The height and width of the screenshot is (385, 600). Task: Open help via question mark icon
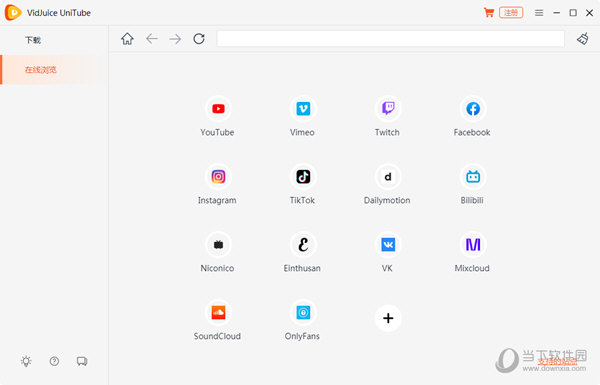coord(54,361)
